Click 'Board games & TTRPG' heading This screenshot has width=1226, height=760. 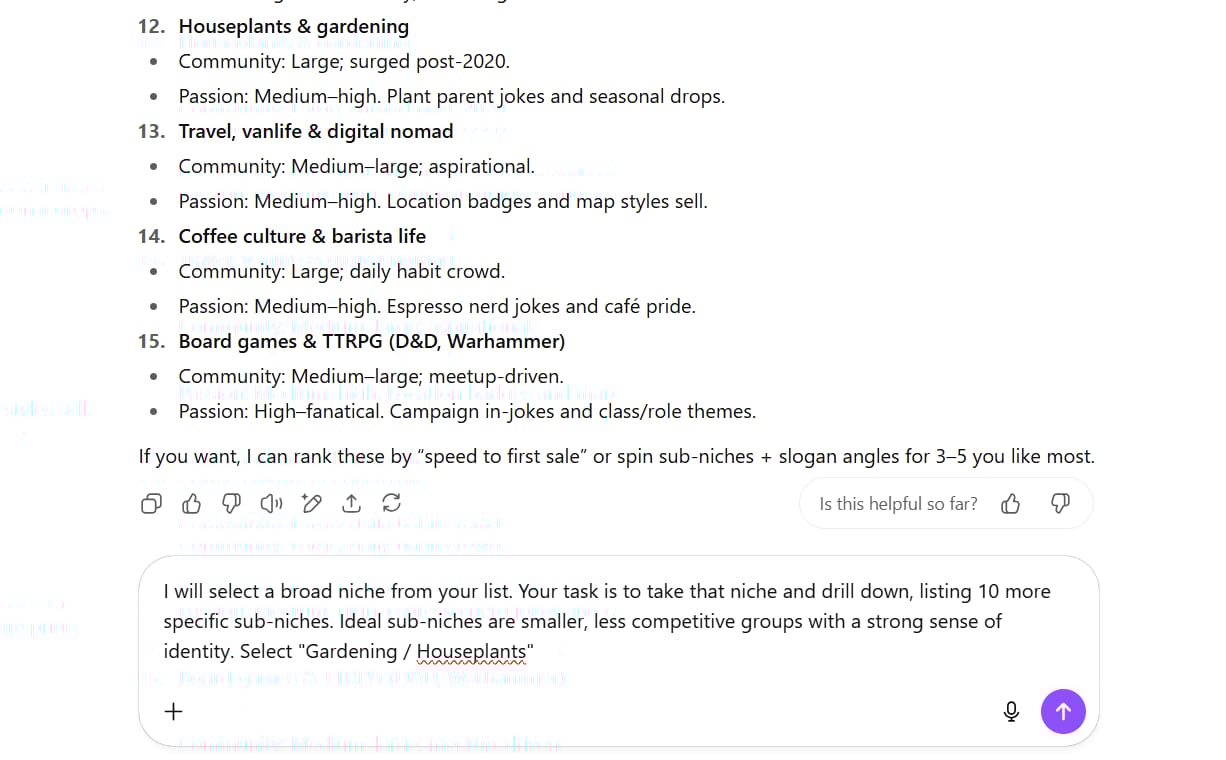click(371, 341)
